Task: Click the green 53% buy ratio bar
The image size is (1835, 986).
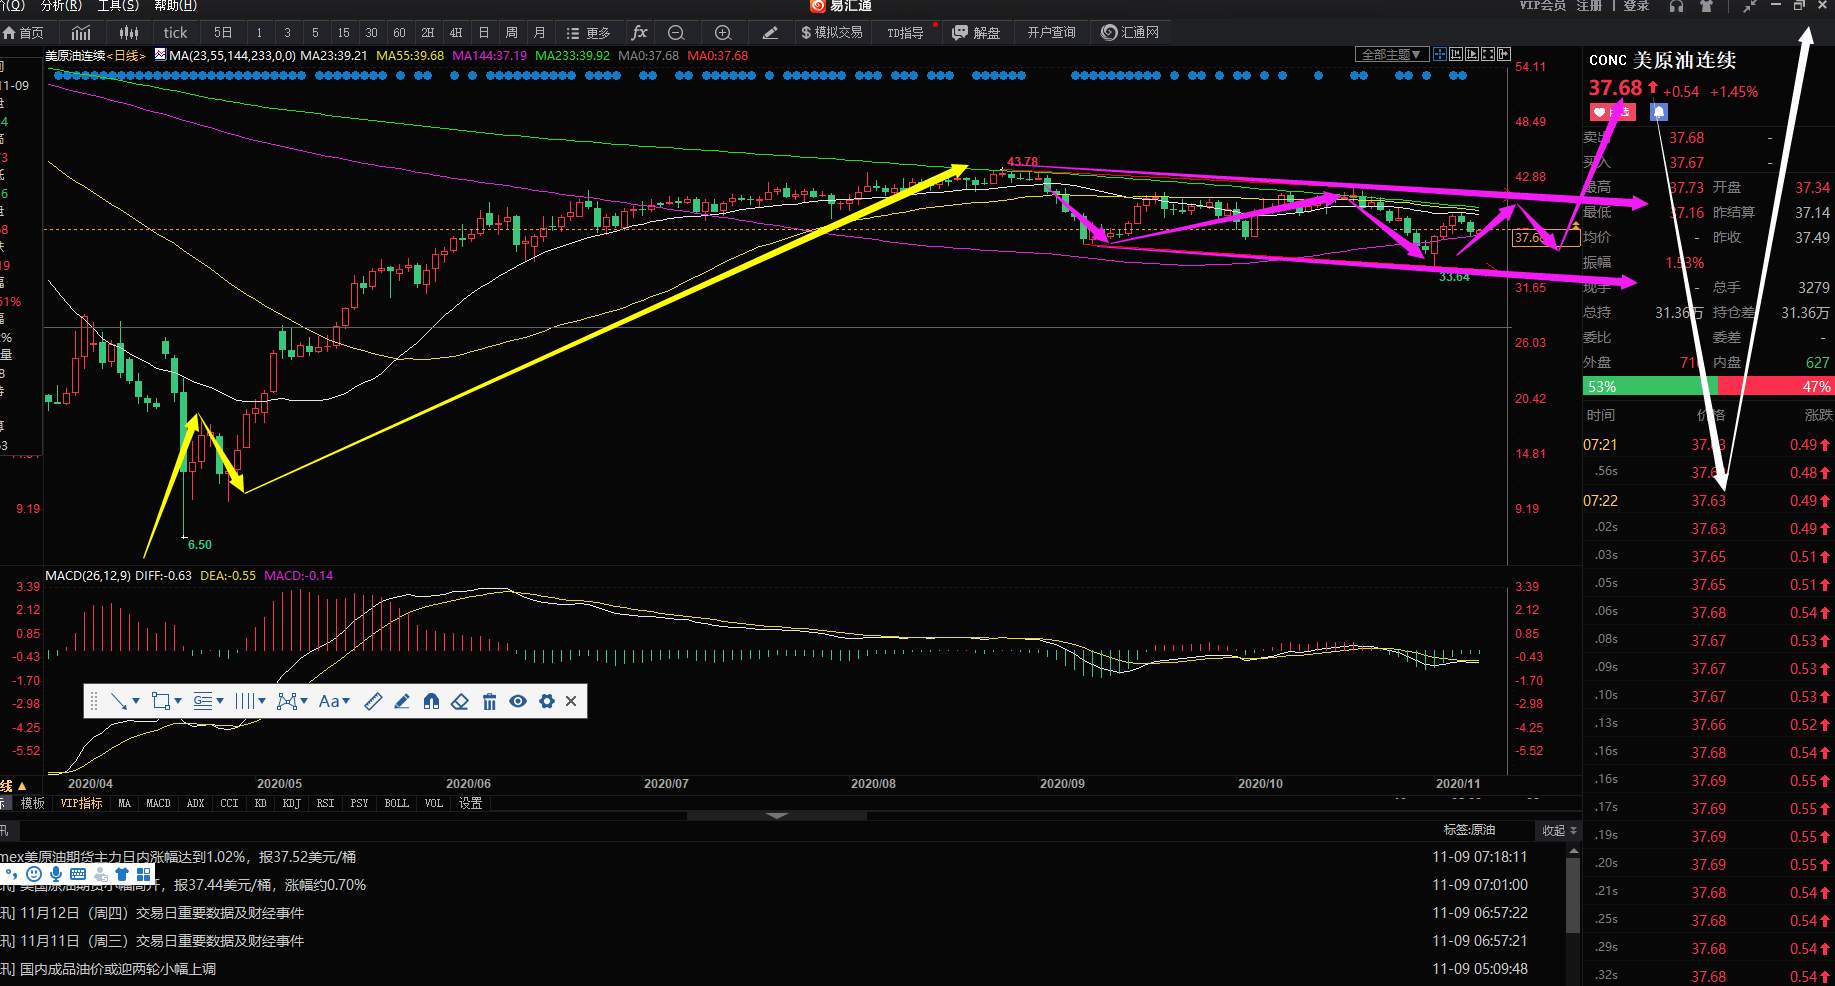Action: click(x=1649, y=386)
